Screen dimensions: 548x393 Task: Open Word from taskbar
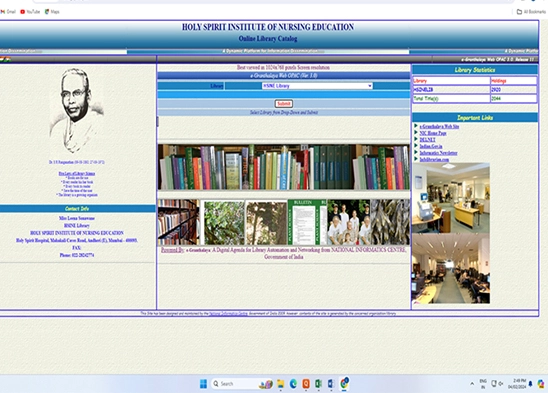click(331, 384)
